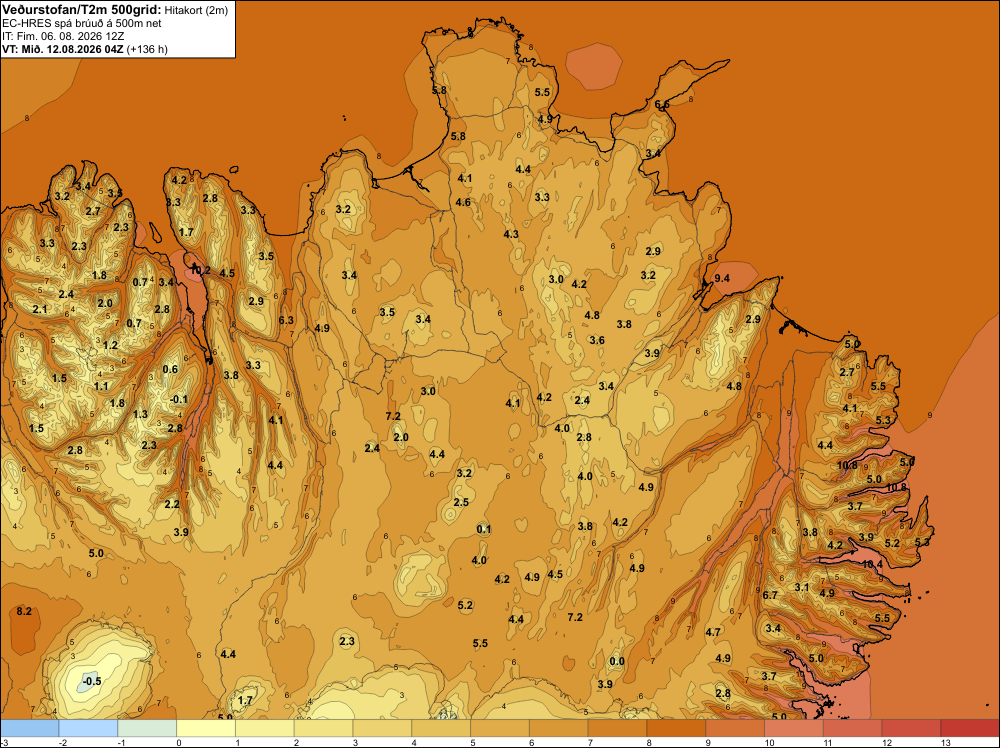Select the 9.4 coastal temperature reading
Image resolution: width=1000 pixels, height=748 pixels.
tap(721, 278)
